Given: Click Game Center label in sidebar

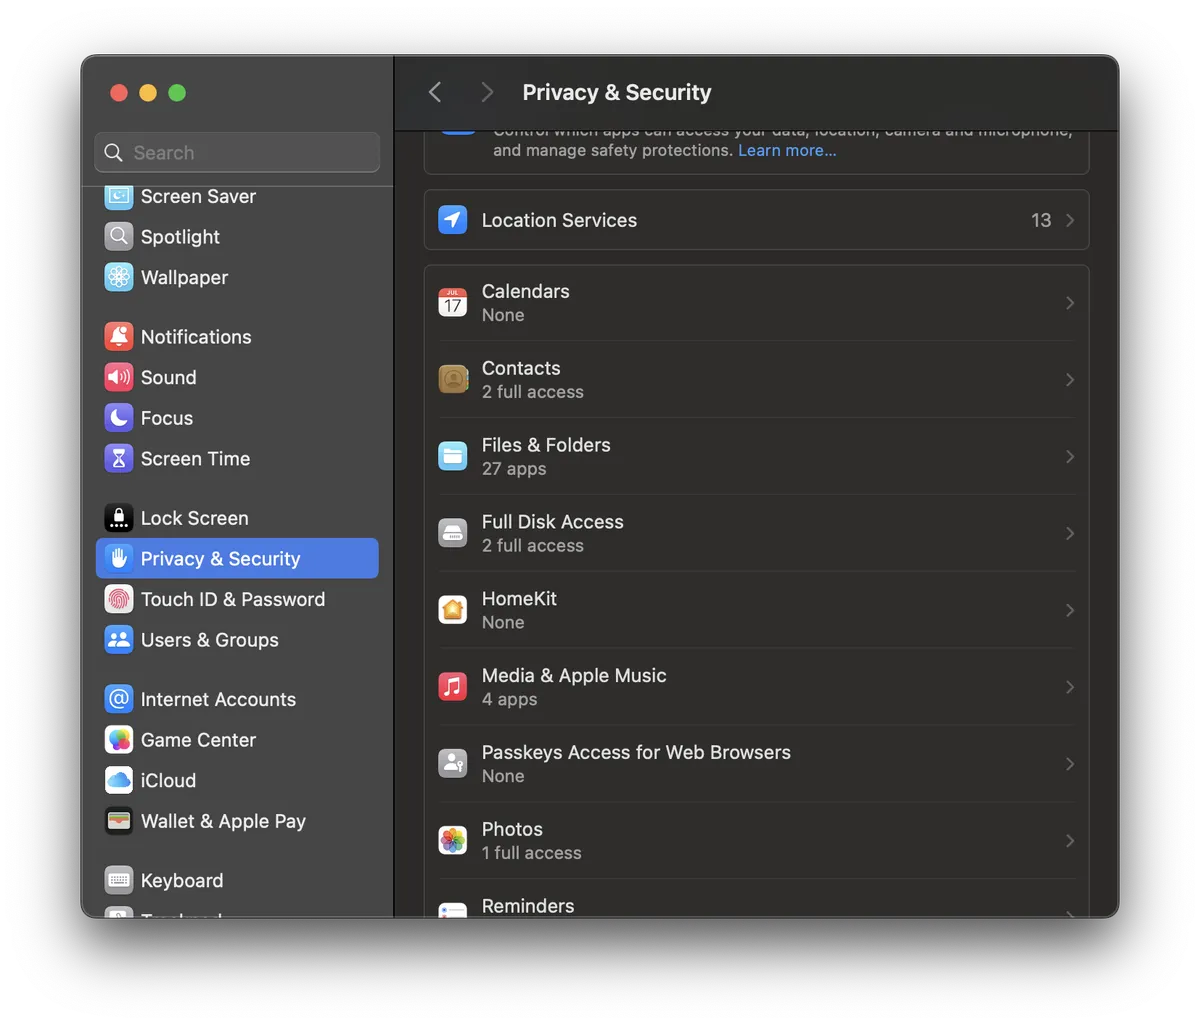Looking at the screenshot, I should coord(198,740).
